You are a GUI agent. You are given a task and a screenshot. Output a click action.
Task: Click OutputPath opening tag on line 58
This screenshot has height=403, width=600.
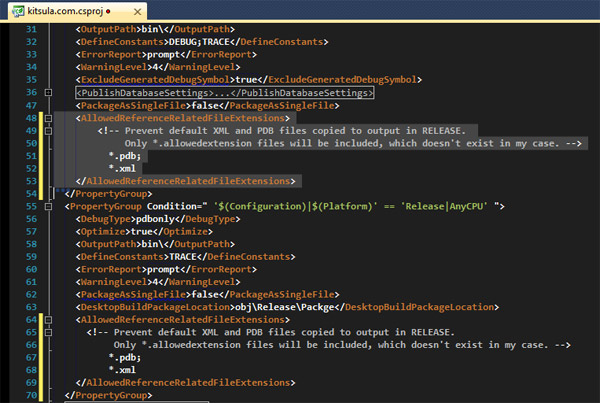[108, 244]
